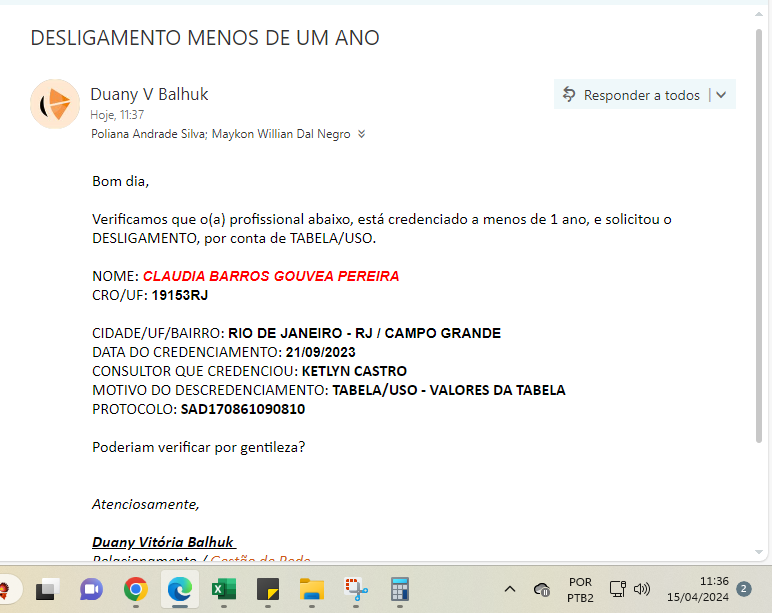Click recipient Poliana Andrade Silva
The width and height of the screenshot is (772, 613).
point(136,134)
